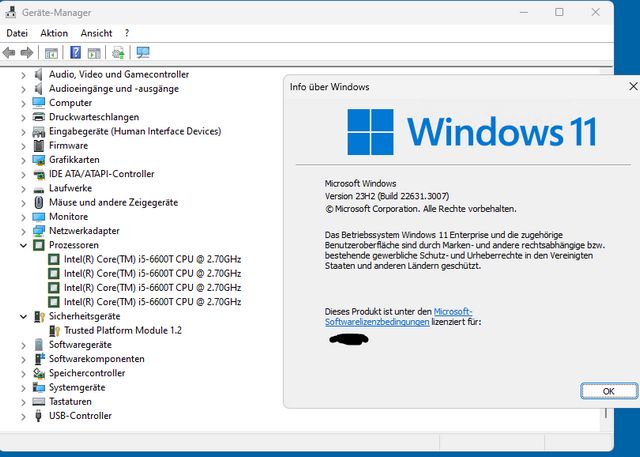
Task: Click OK in Info über Windows dialog
Action: (609, 391)
